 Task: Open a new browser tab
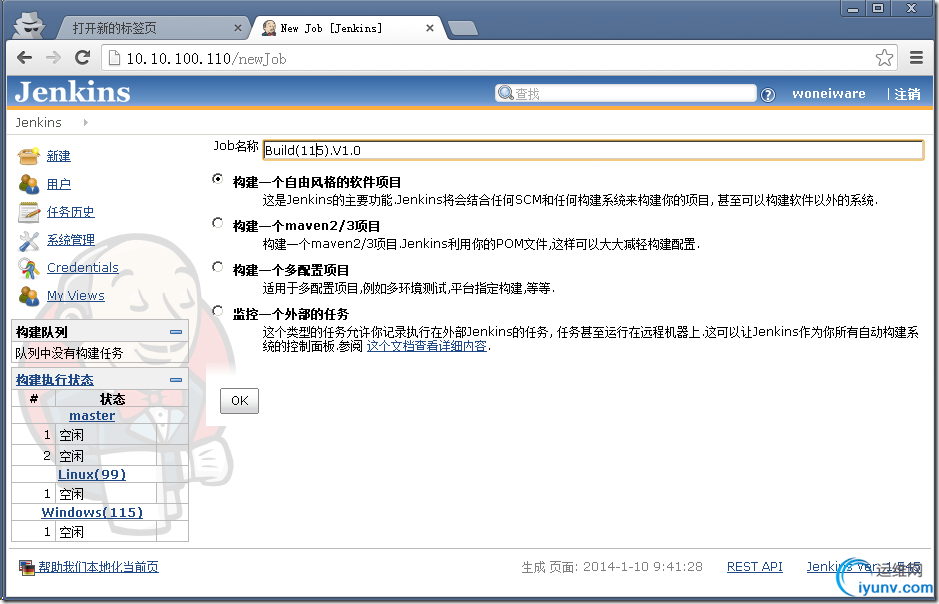[x=462, y=28]
